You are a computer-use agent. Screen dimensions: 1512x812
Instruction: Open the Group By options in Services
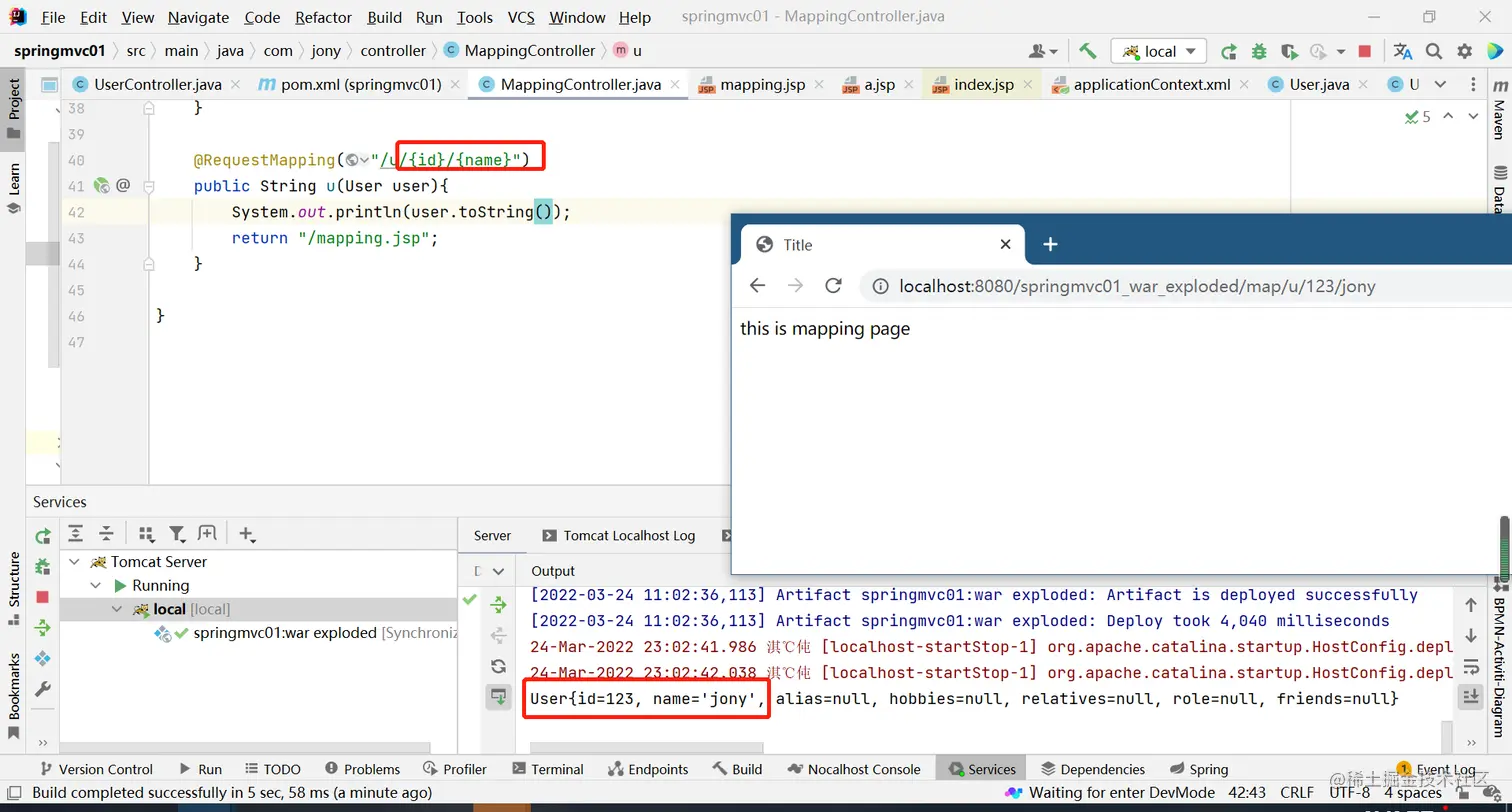pyautogui.click(x=147, y=534)
